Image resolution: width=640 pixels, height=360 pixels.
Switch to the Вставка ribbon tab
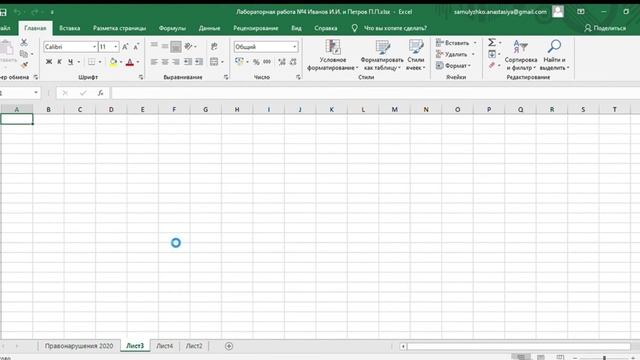[69, 28]
